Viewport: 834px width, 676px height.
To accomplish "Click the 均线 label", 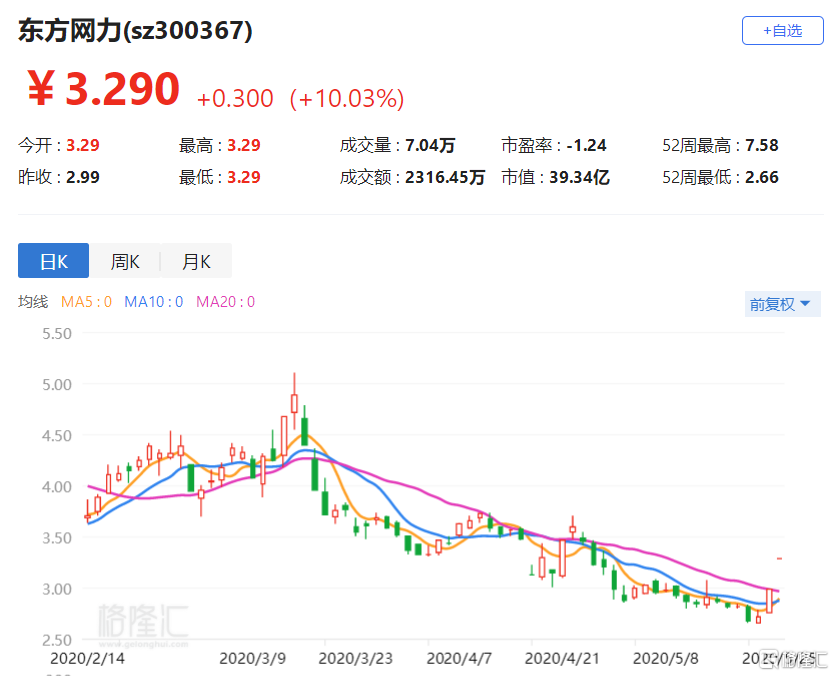I will pyautogui.click(x=33, y=302).
